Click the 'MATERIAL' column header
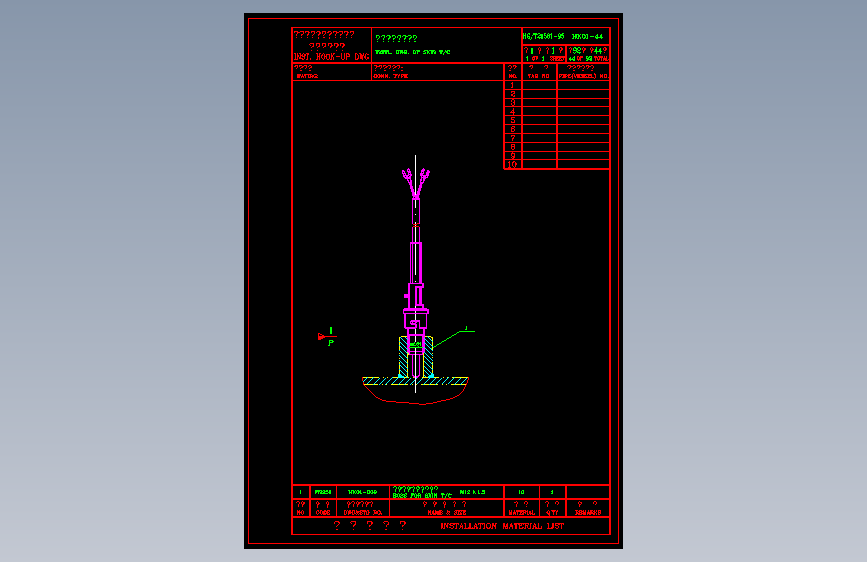The image size is (867, 562). pyautogui.click(x=521, y=513)
